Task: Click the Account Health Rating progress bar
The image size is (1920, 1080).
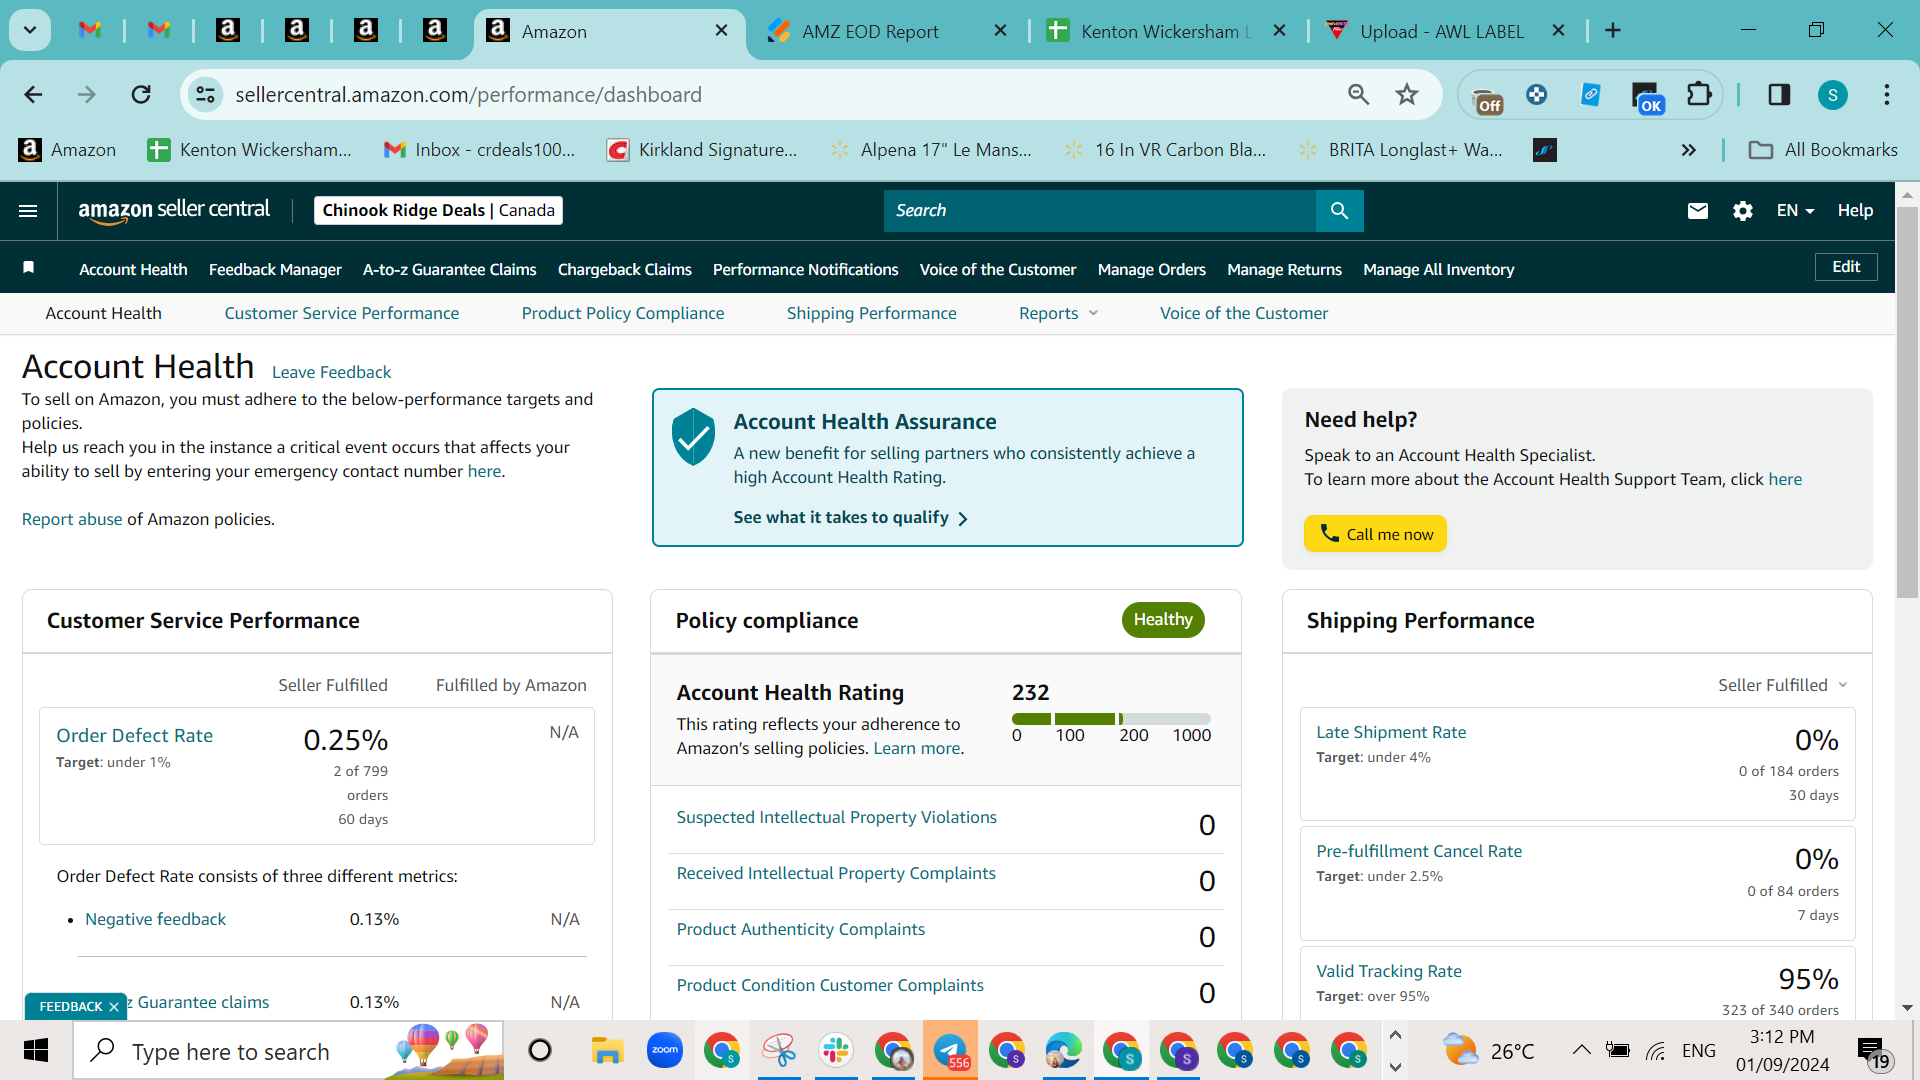Action: (1111, 719)
